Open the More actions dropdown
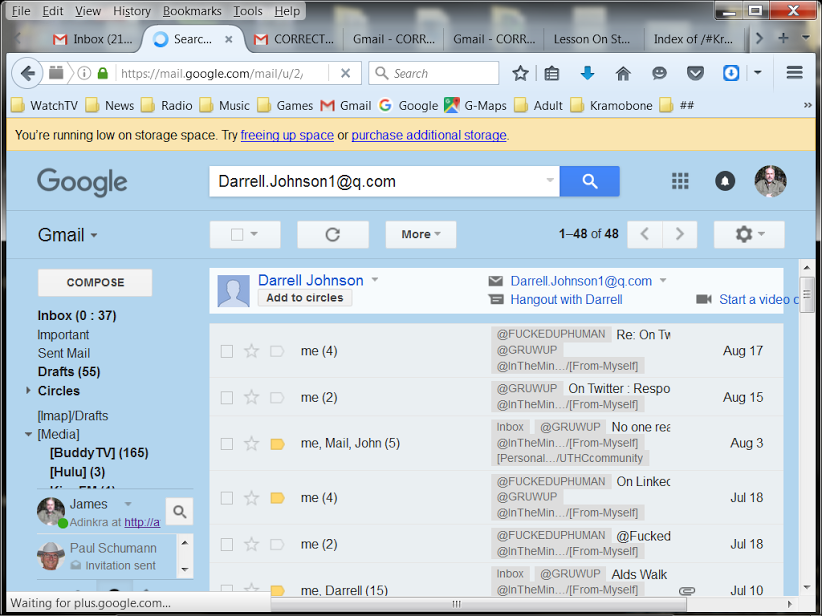This screenshot has height=616, width=822. [420, 234]
